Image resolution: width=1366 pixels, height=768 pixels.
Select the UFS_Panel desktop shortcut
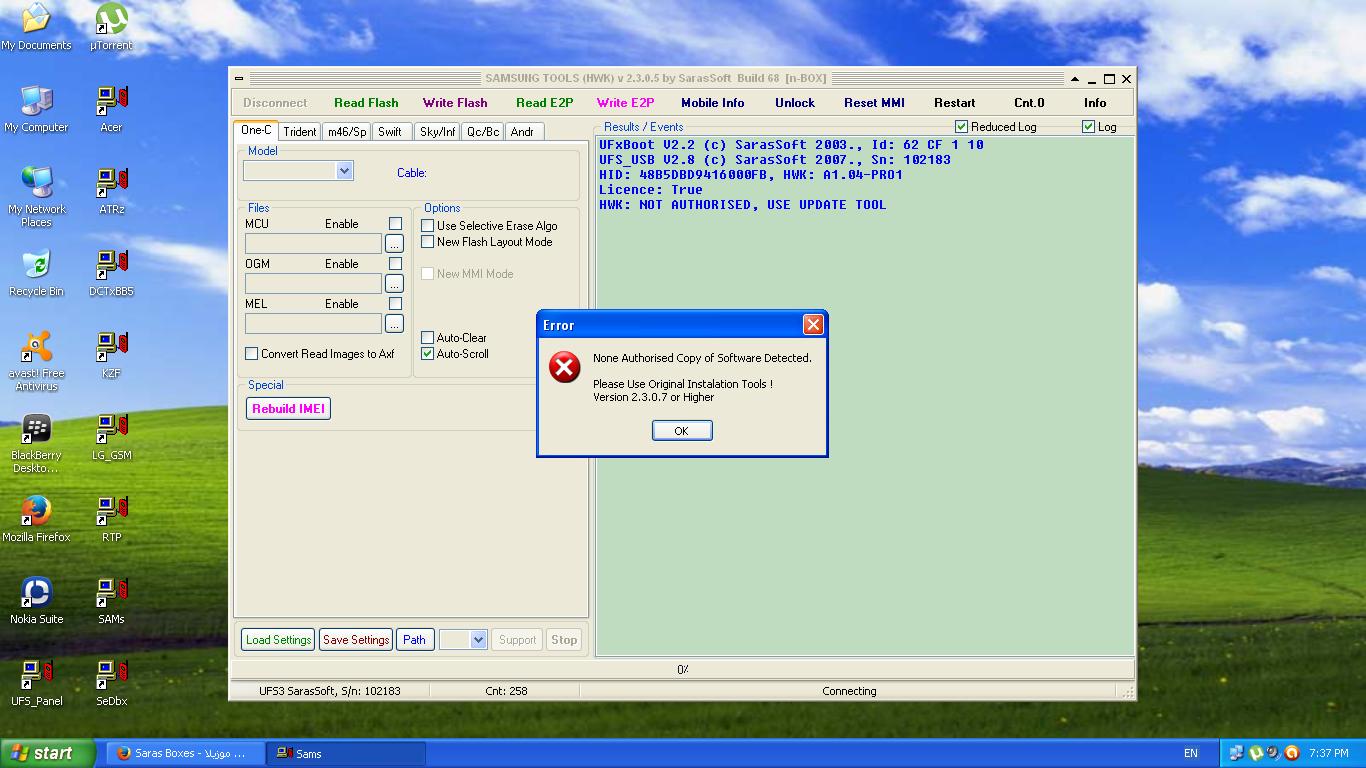click(36, 683)
